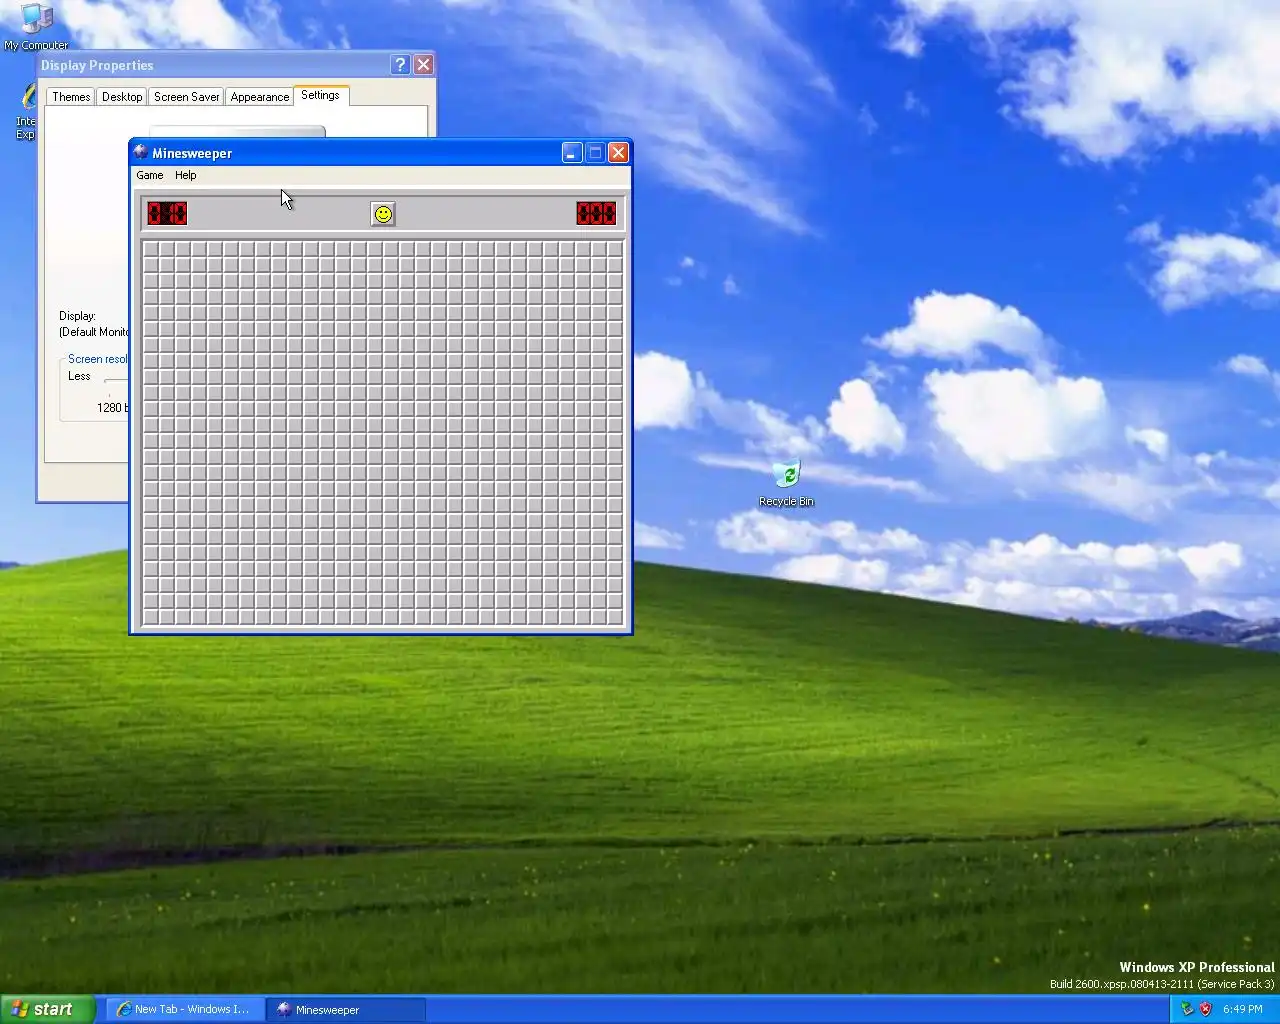Open Screen Saver tab in Display Properties
The width and height of the screenshot is (1280, 1024).
pyautogui.click(x=187, y=97)
